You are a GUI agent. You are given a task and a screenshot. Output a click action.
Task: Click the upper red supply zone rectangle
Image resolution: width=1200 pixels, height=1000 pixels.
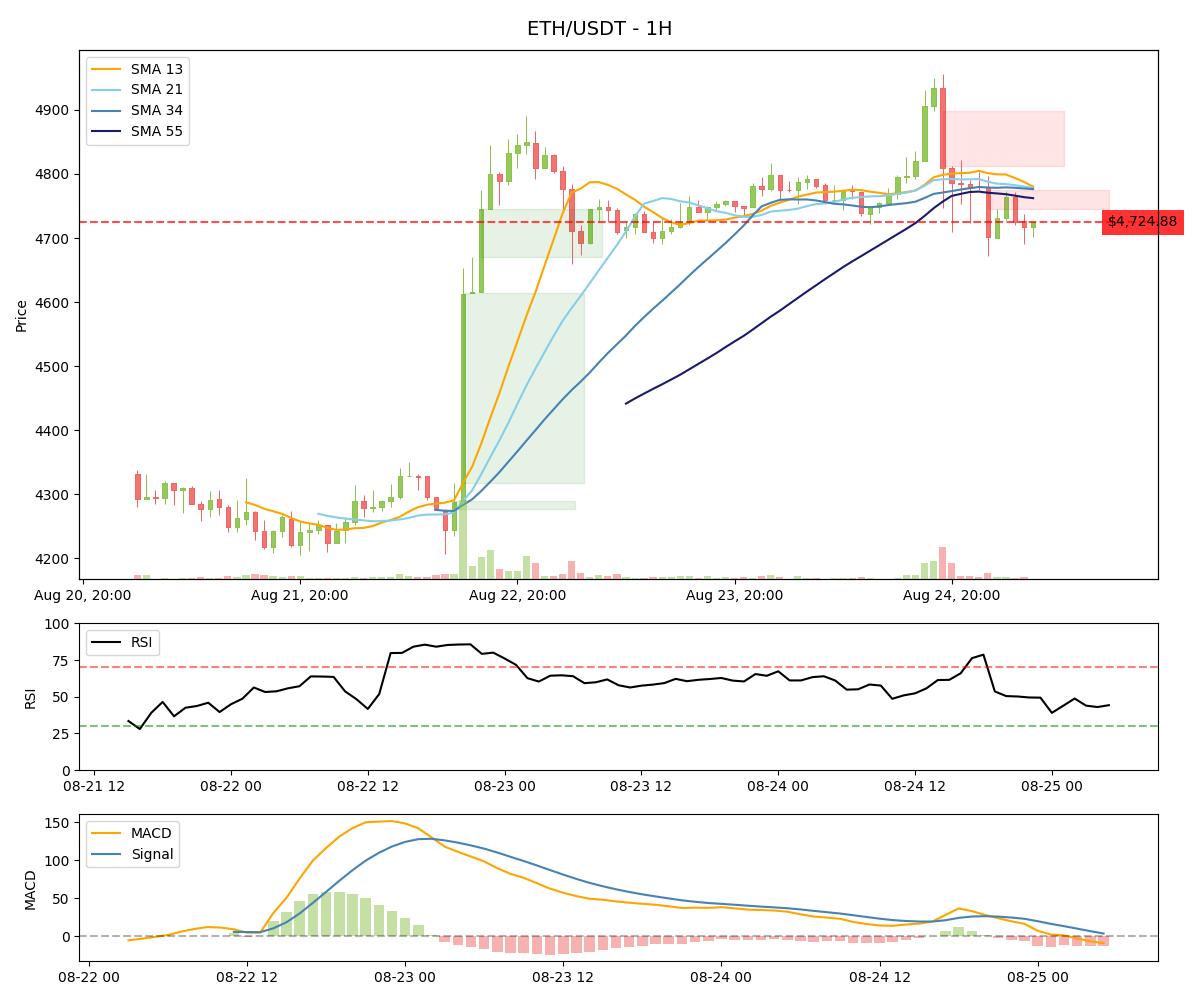point(1004,139)
